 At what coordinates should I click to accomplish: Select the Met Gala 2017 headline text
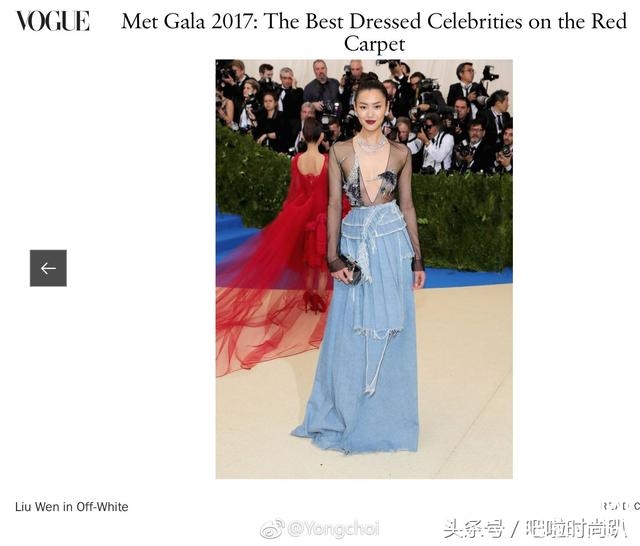click(x=374, y=32)
